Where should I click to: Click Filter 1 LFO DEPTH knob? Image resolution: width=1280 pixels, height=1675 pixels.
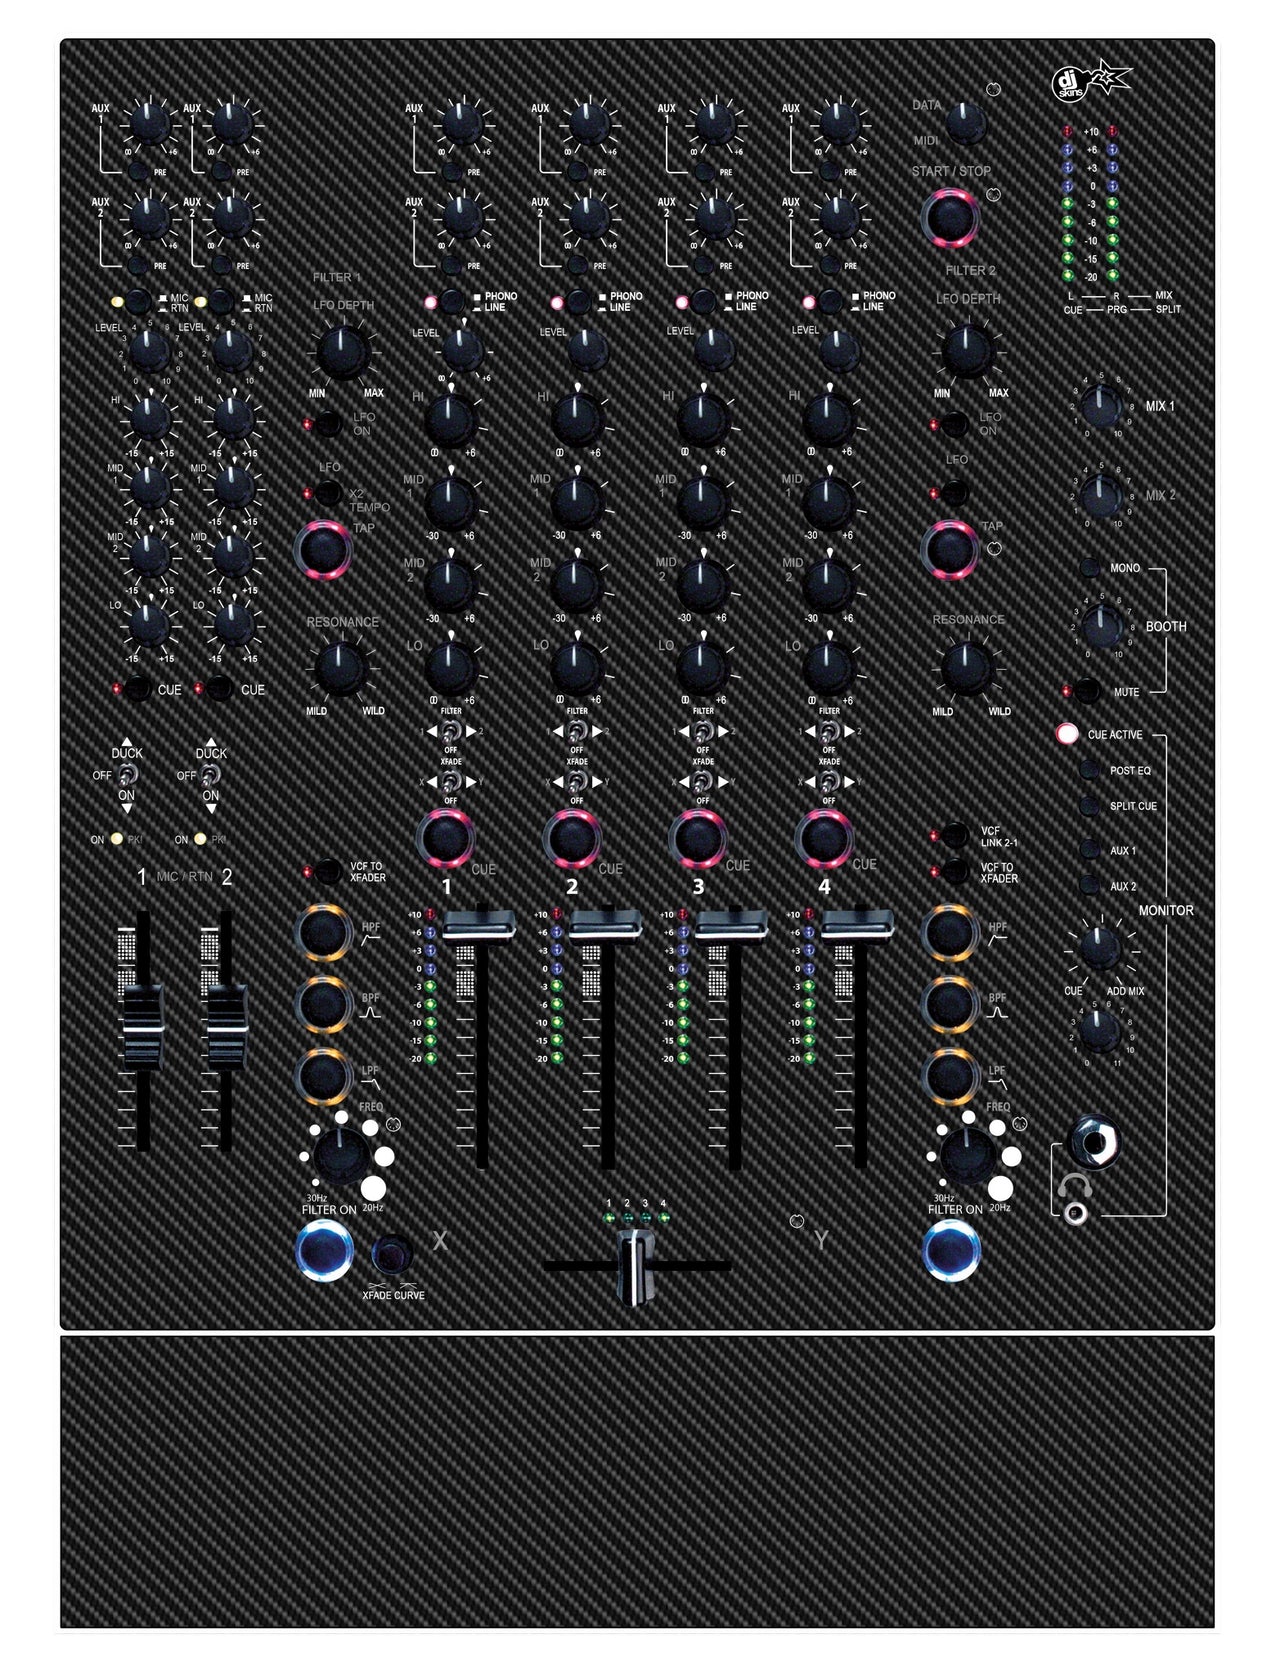pos(342,350)
